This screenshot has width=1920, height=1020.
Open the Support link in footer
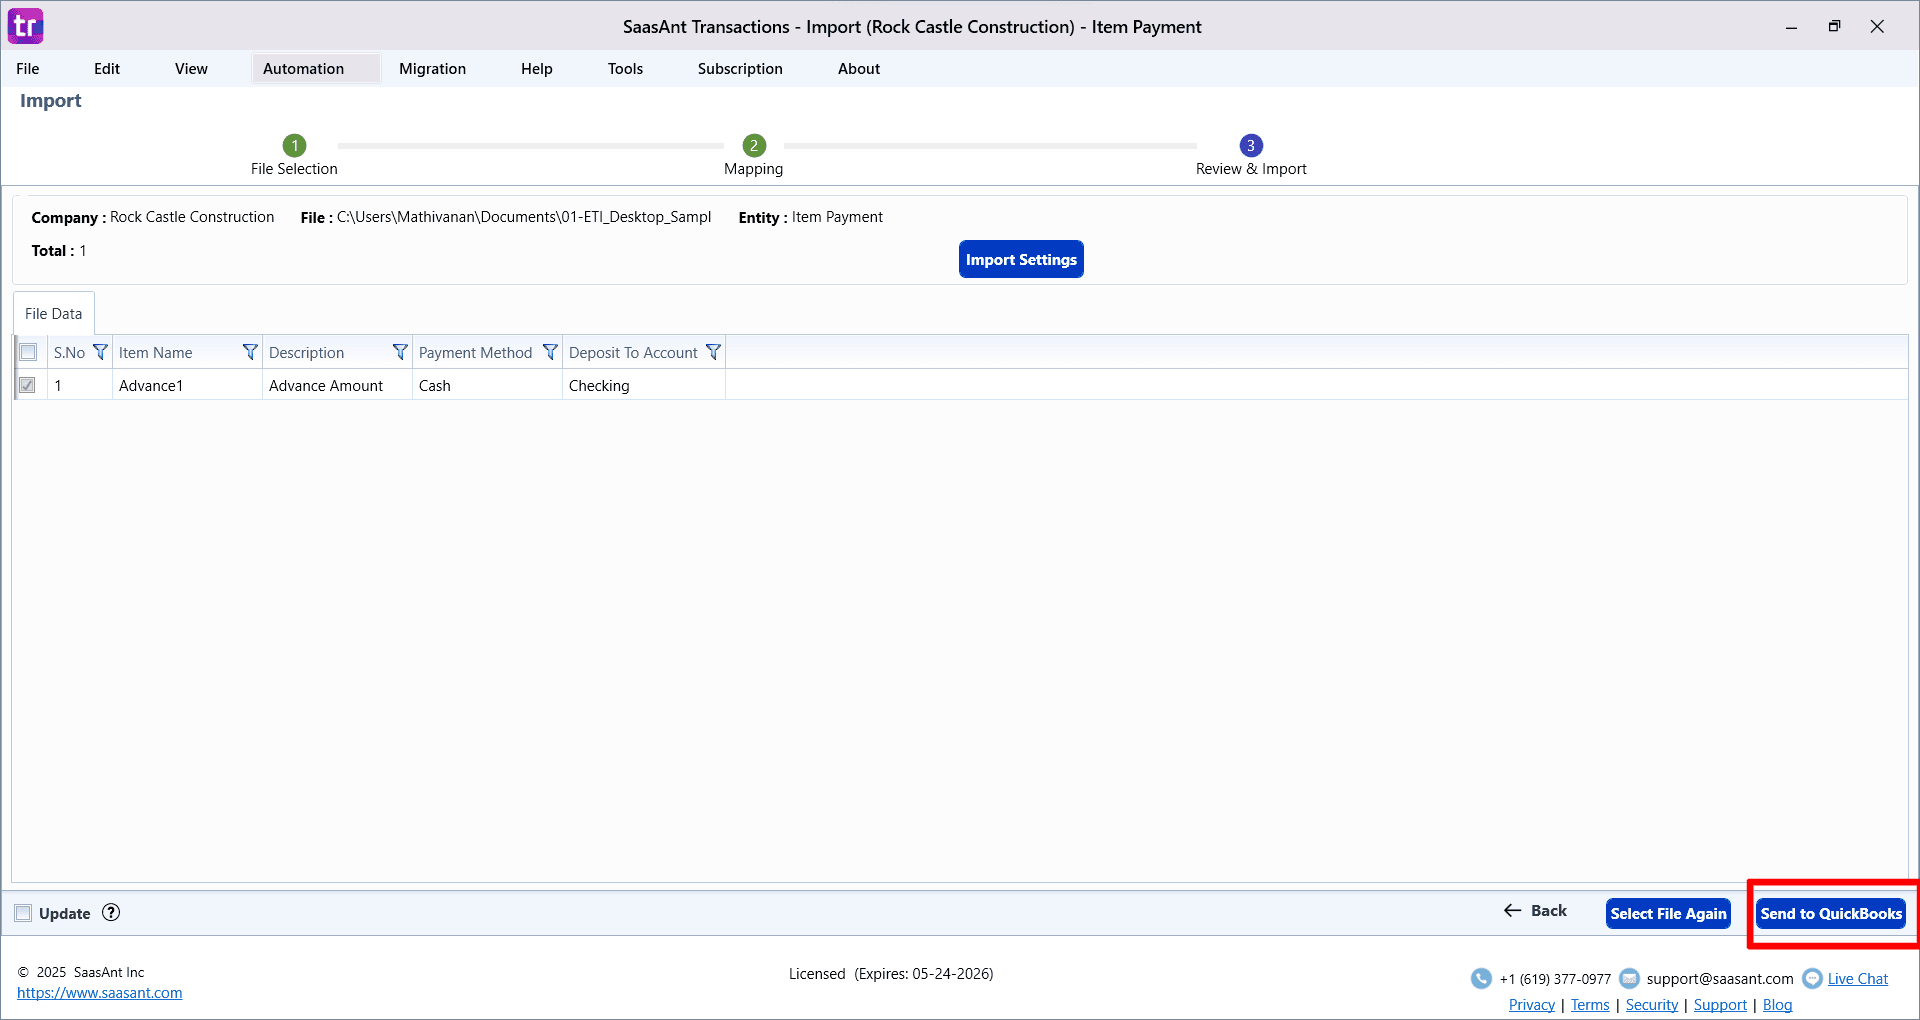point(1719,1004)
